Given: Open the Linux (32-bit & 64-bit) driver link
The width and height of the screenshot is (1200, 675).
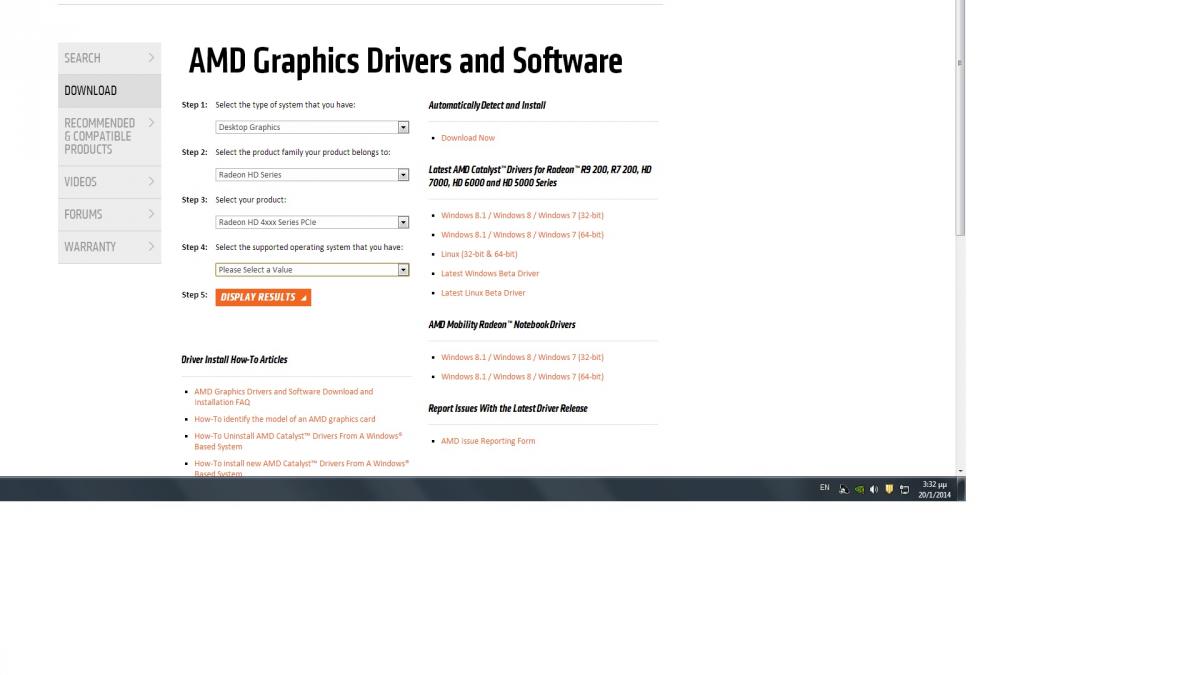Looking at the screenshot, I should click(x=479, y=254).
